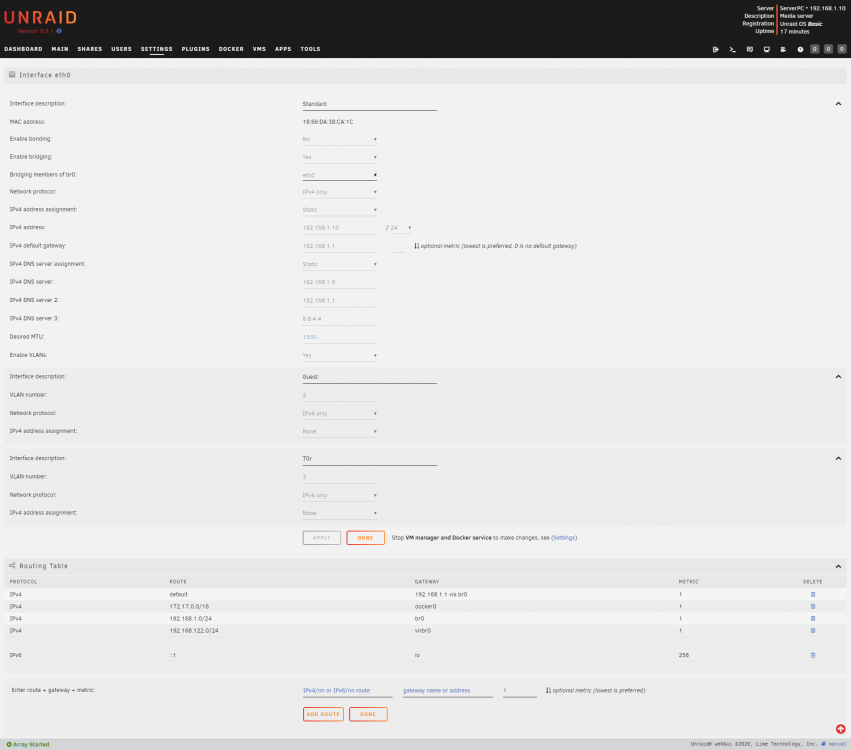851x750 pixels.
Task: Open the Enable bridging dropdown
Action: click(339, 157)
